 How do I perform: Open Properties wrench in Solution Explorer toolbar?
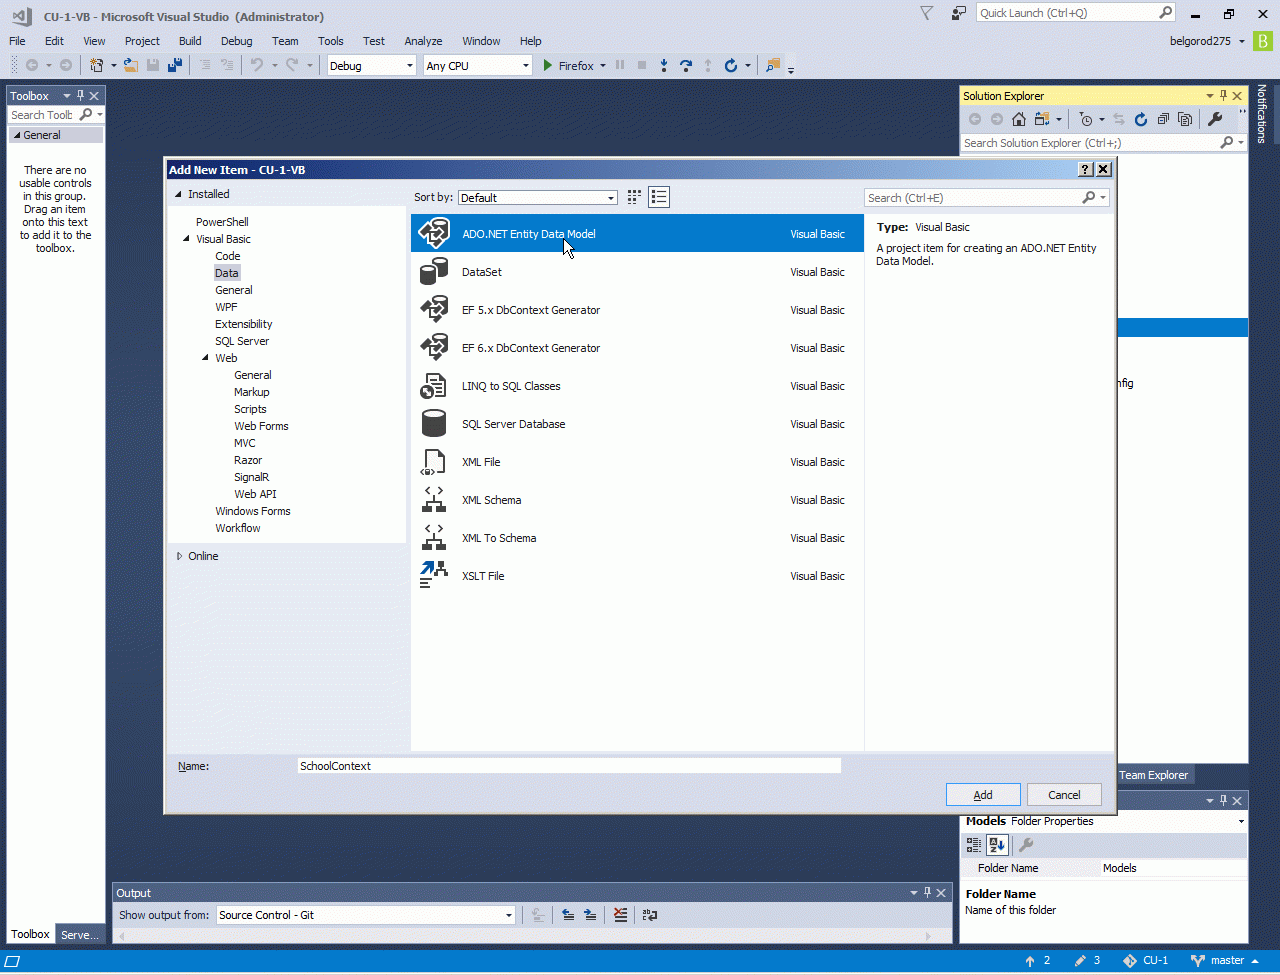point(1215,120)
